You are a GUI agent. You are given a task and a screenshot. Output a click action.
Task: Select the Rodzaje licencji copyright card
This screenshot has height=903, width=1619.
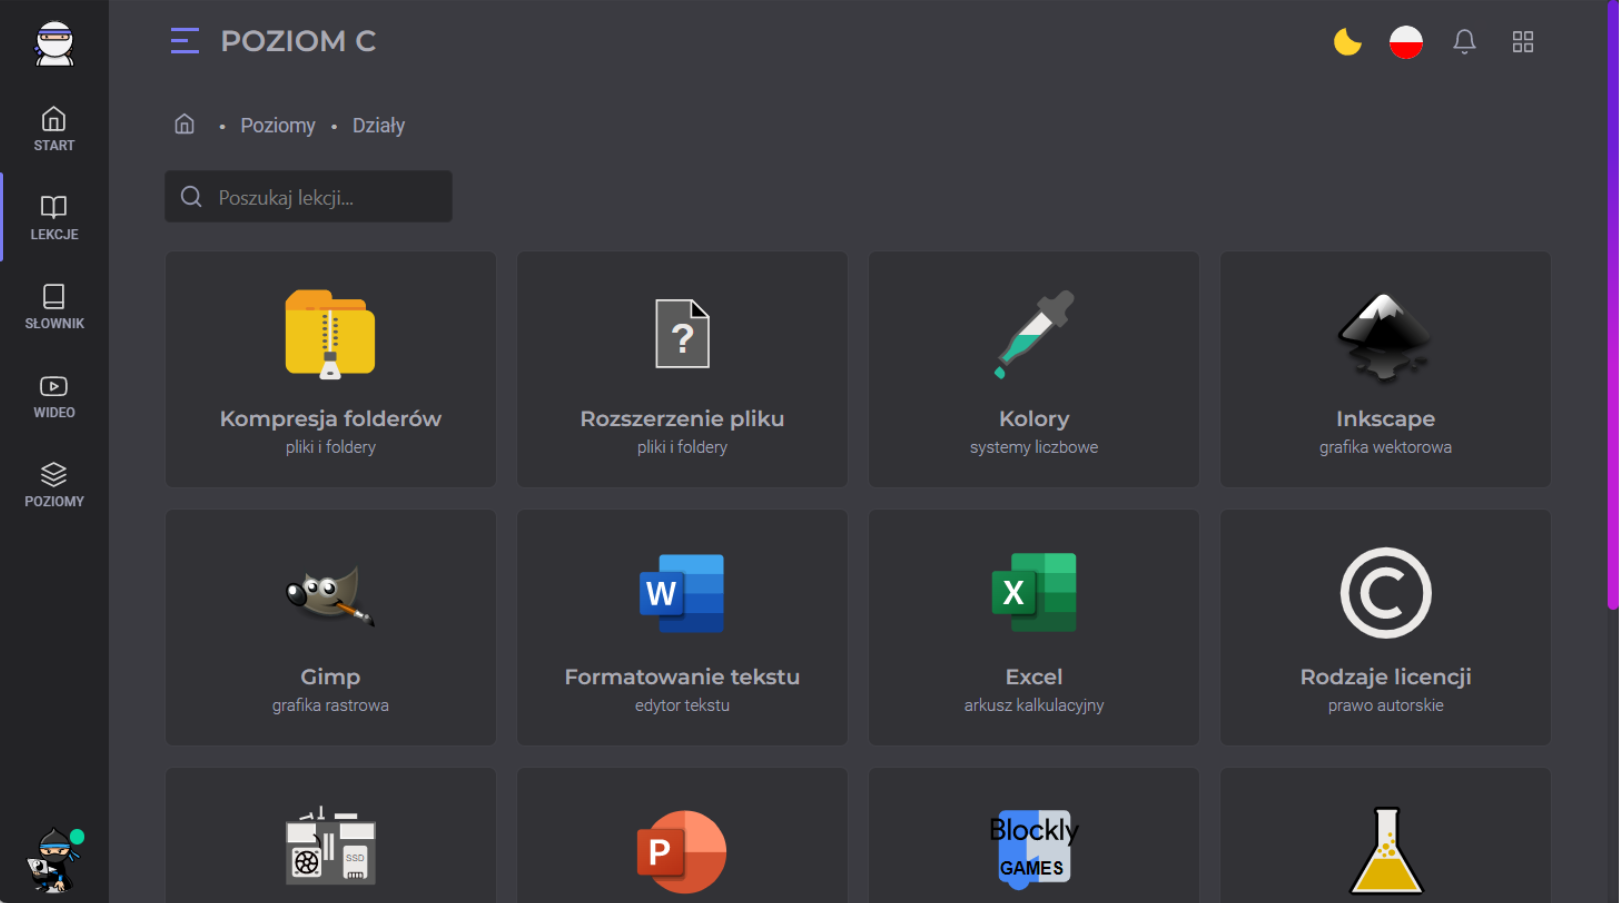click(1385, 627)
